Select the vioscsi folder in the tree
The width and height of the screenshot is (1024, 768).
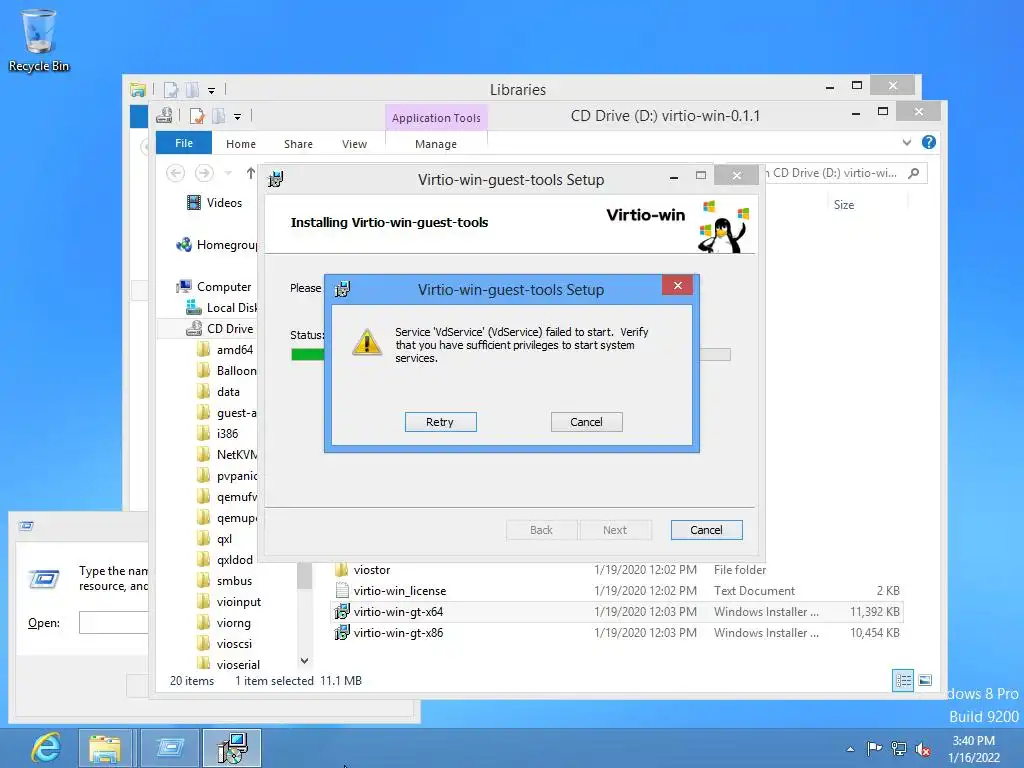pyautogui.click(x=225, y=644)
